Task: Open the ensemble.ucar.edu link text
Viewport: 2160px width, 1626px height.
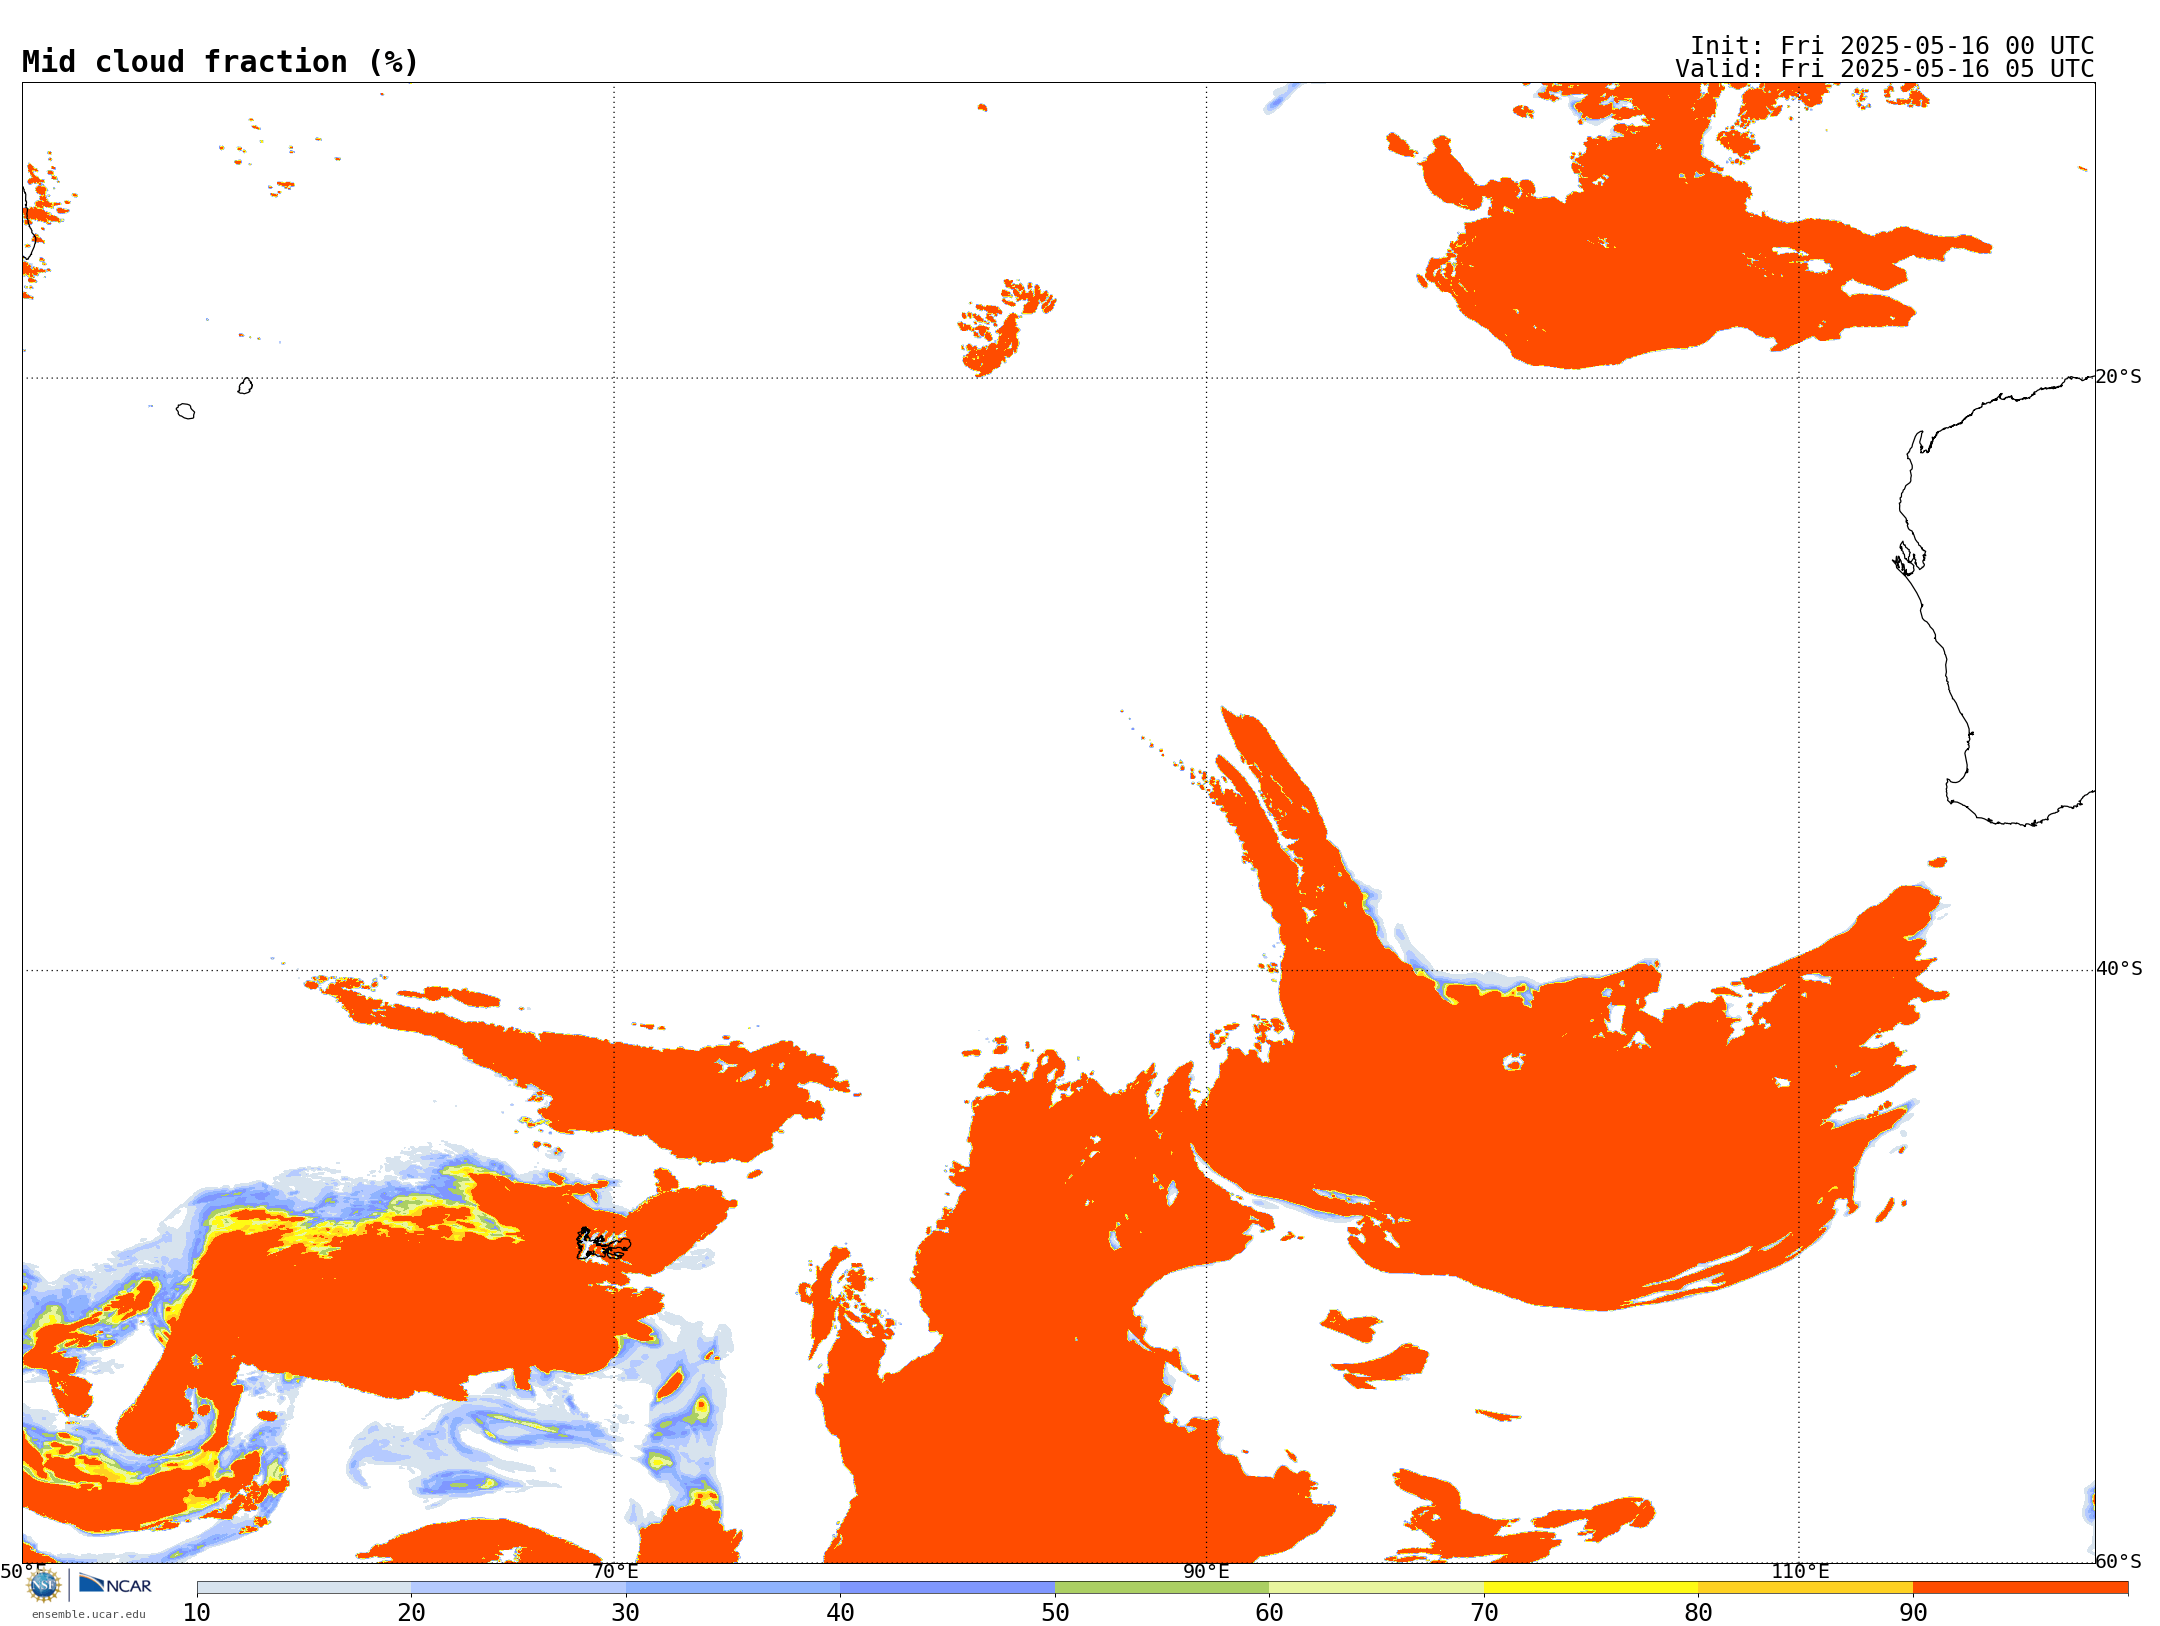Action: click(x=89, y=1614)
